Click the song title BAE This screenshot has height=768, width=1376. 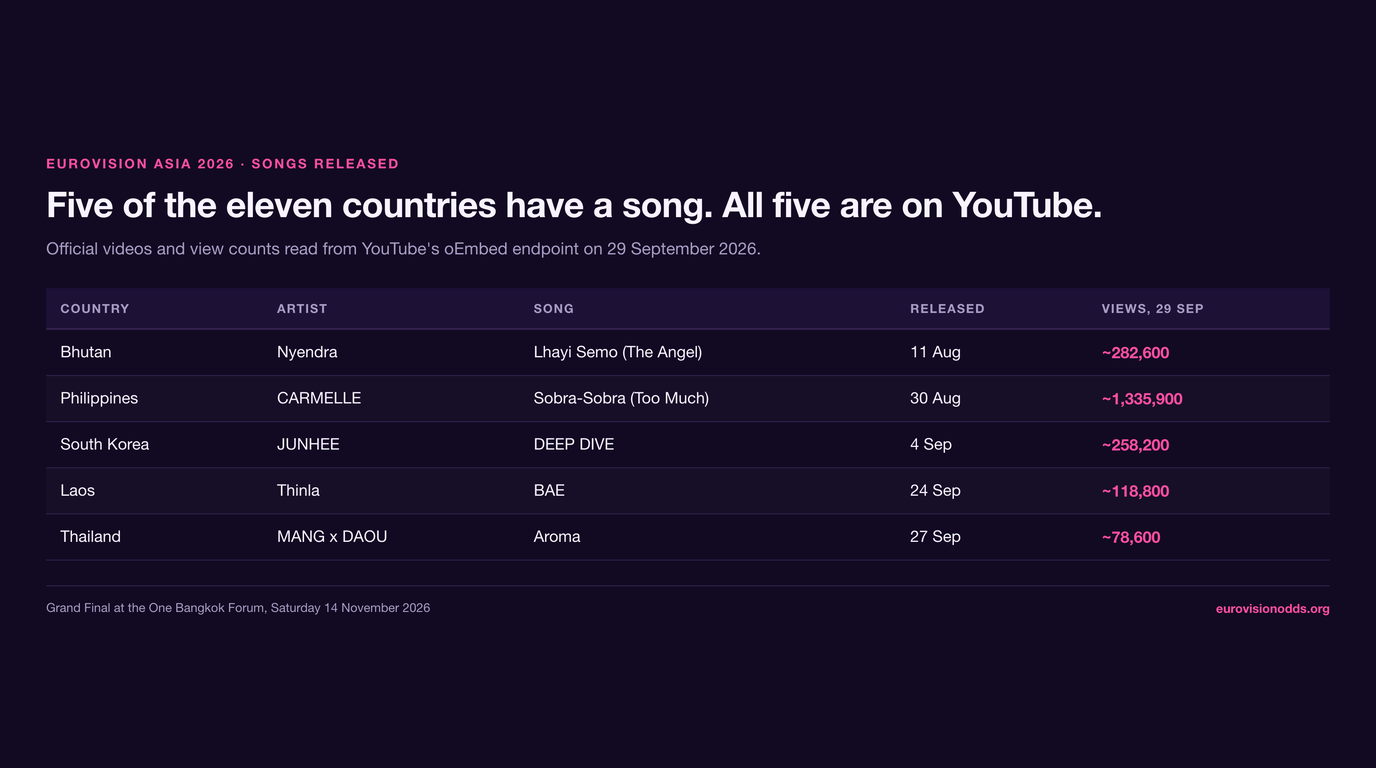549,490
